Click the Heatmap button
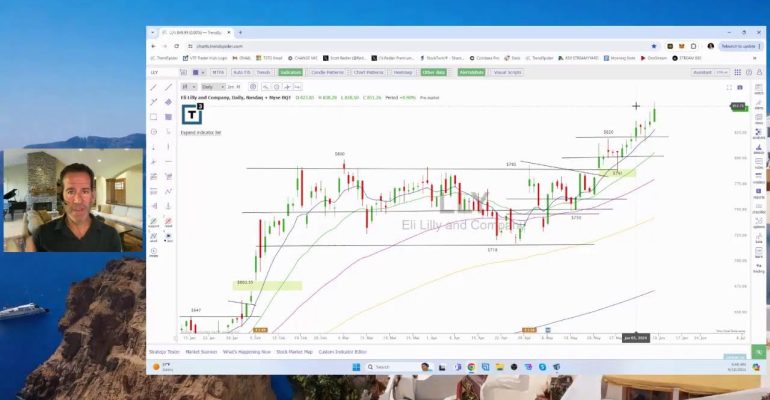This screenshot has height=400, width=770. pyautogui.click(x=402, y=72)
